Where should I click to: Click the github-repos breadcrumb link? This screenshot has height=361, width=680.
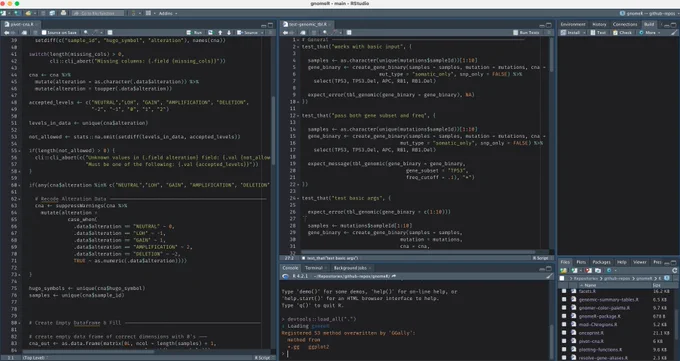point(617,278)
